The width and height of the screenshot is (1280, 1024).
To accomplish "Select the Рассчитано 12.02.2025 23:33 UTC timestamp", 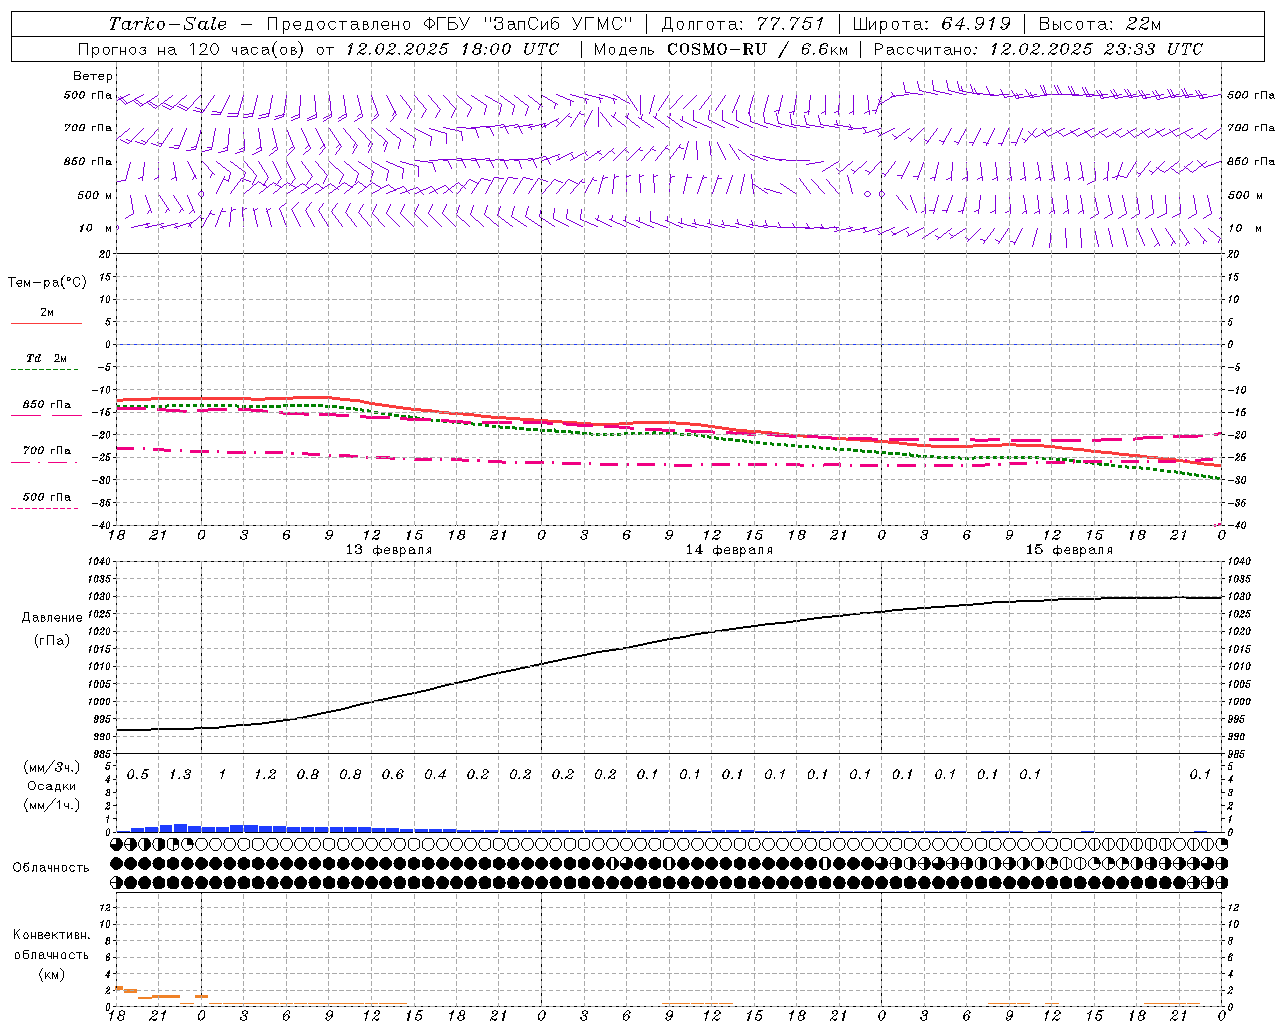I will [1038, 49].
